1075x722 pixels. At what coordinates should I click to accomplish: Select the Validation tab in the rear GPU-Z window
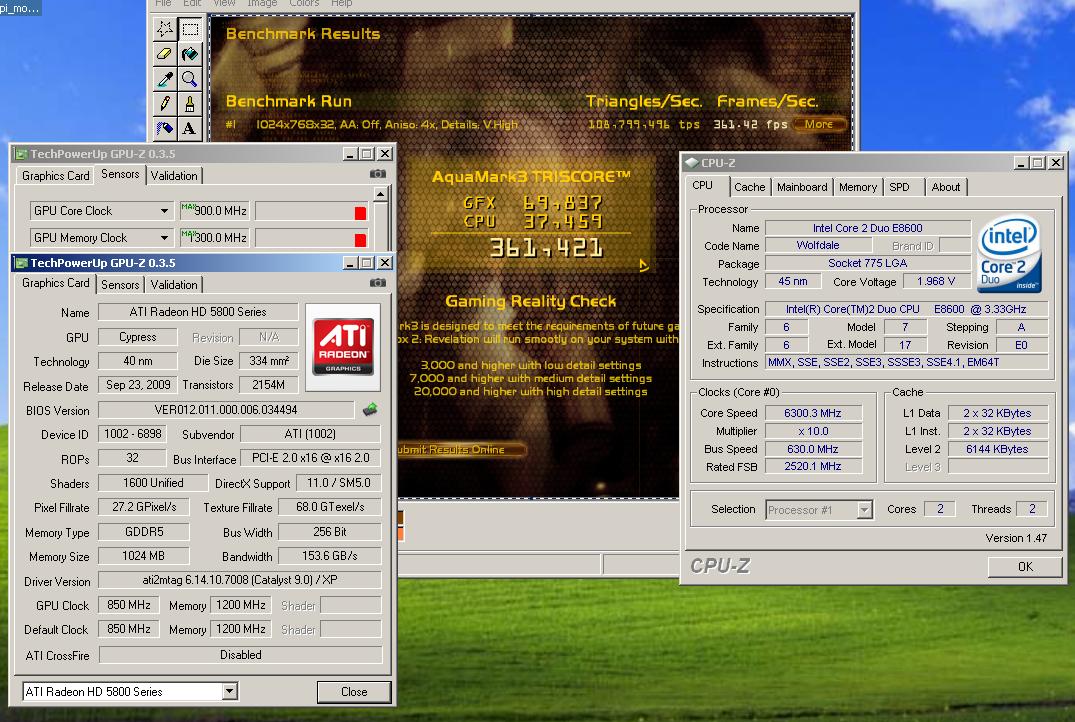[x=174, y=176]
